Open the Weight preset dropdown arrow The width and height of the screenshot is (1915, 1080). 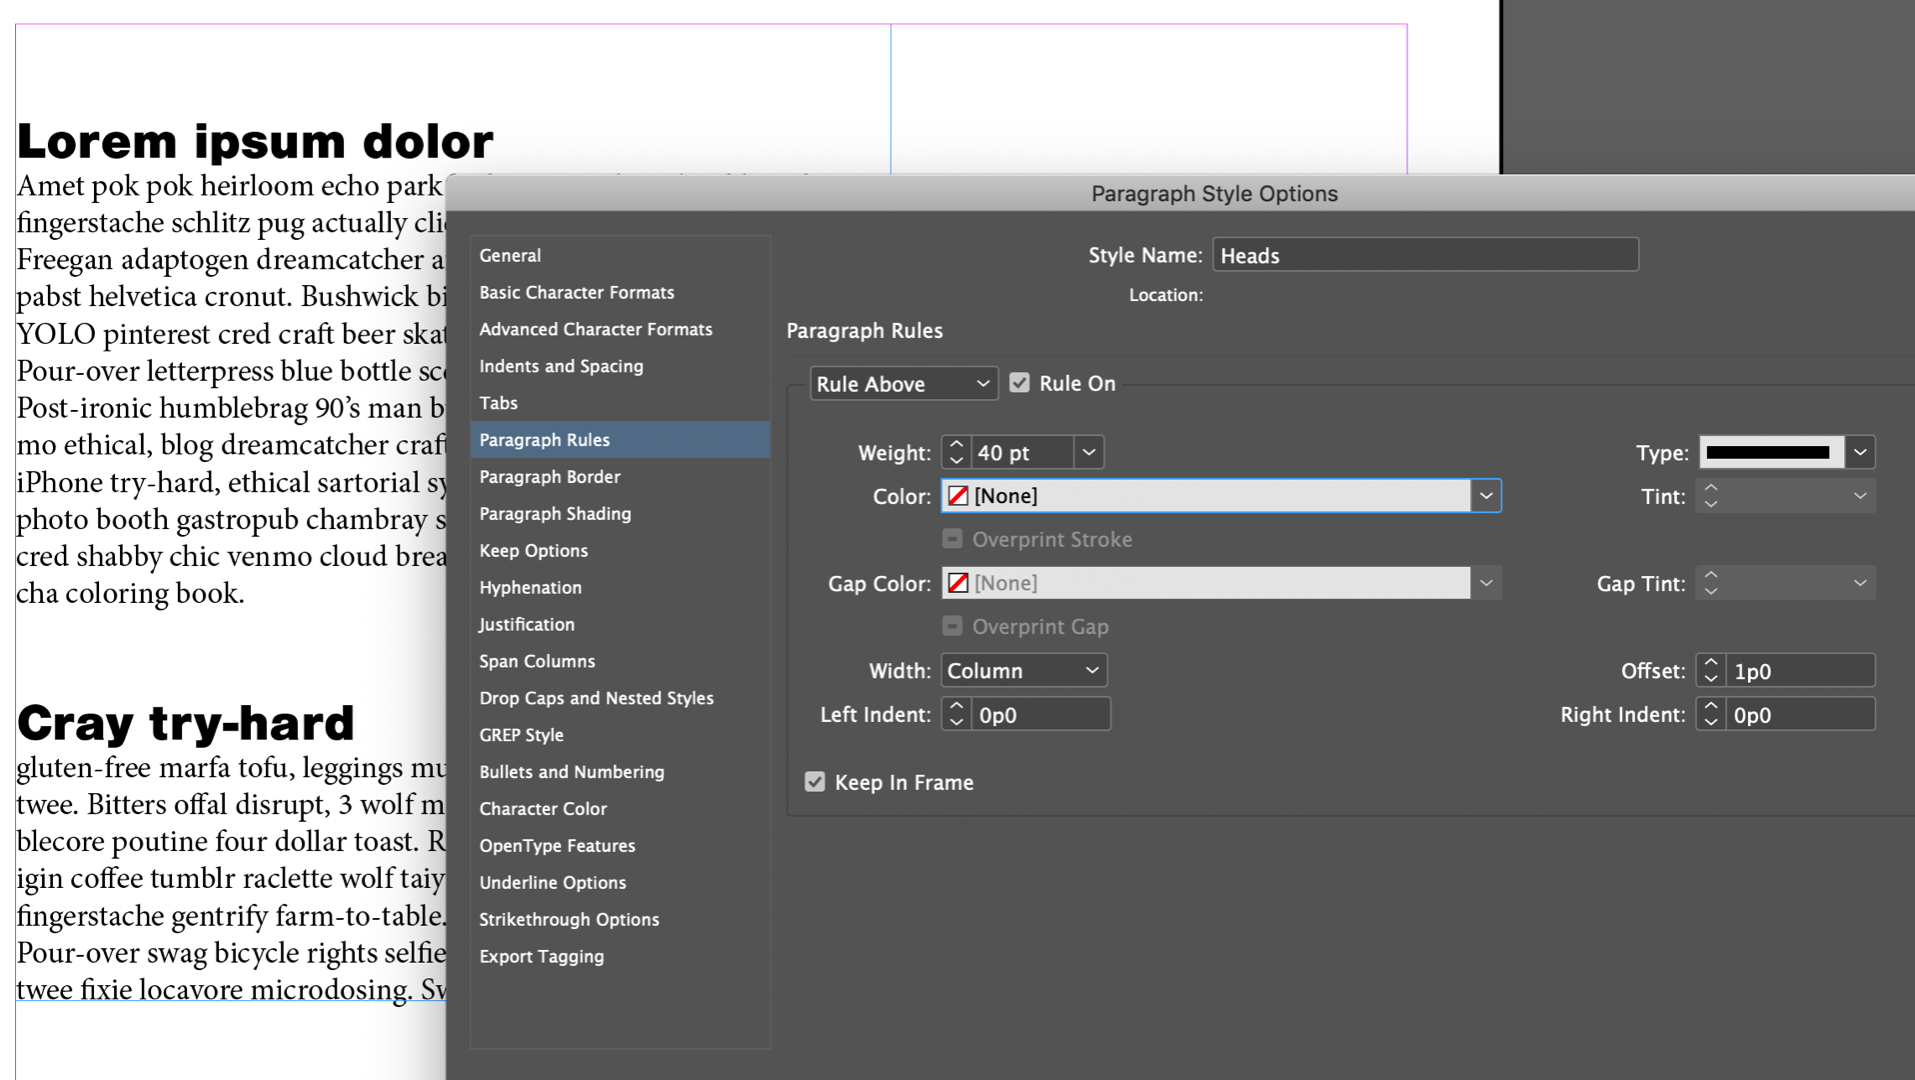(x=1089, y=453)
